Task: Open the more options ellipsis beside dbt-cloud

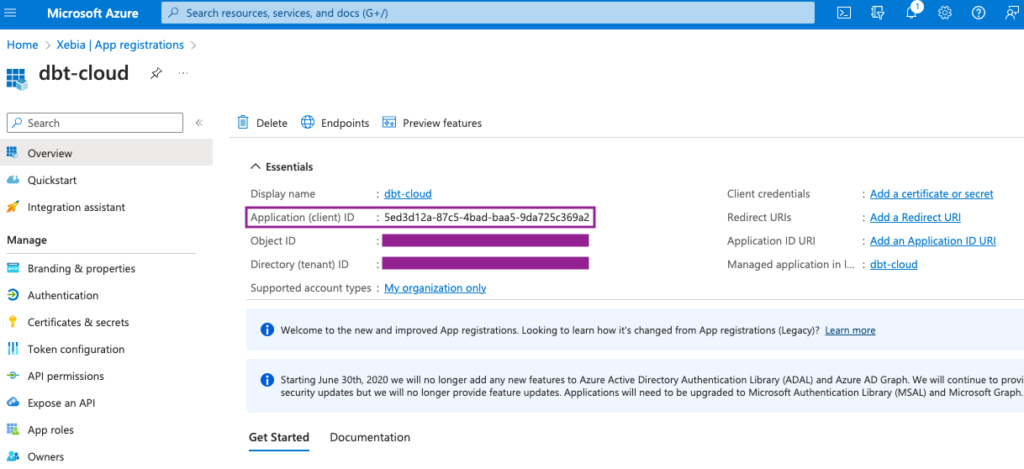Action: tap(183, 73)
